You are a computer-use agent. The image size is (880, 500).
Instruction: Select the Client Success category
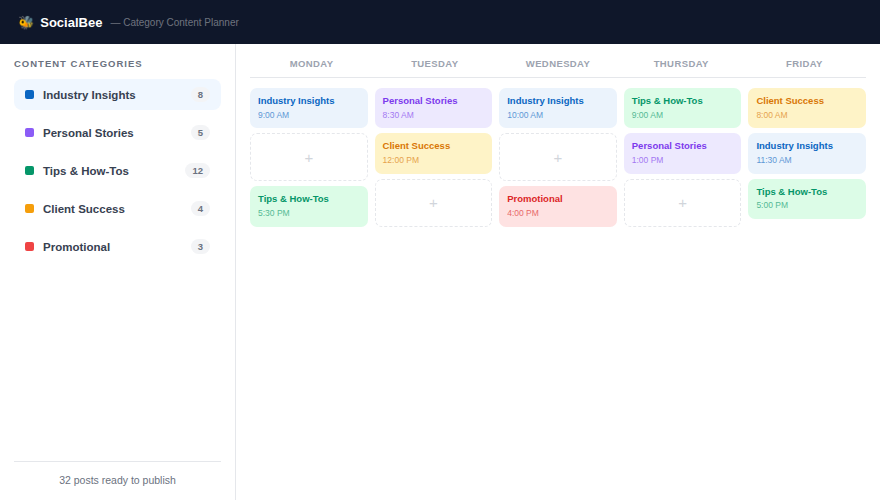point(84,209)
